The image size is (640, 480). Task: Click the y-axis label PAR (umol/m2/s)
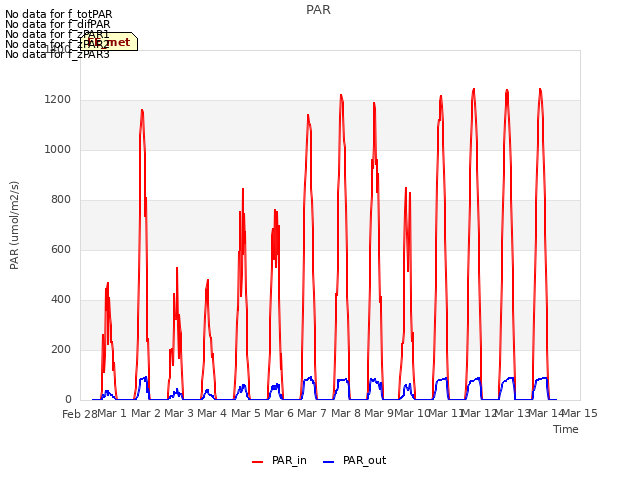(x=14, y=225)
